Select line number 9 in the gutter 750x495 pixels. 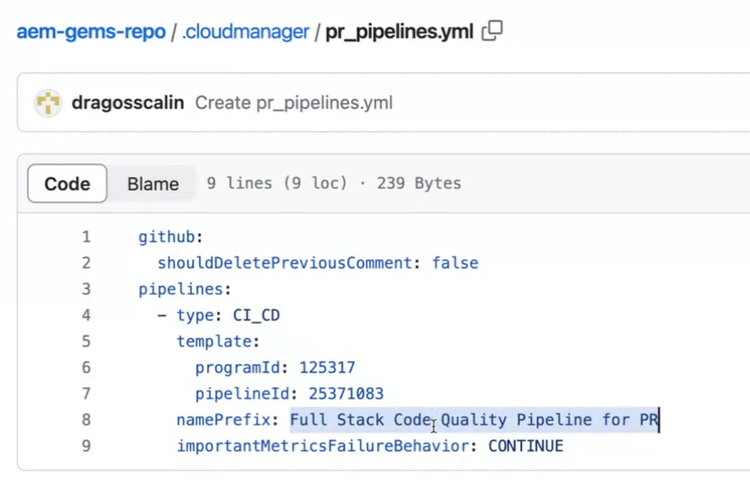pyautogui.click(x=86, y=446)
